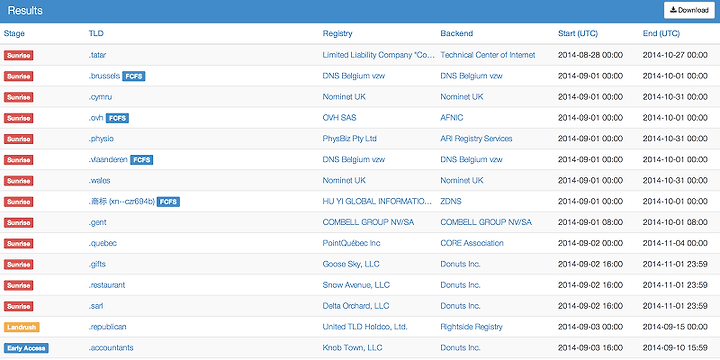Open Nominet UK registry in .cymru row
The width and height of the screenshot is (720, 360).
click(344, 97)
